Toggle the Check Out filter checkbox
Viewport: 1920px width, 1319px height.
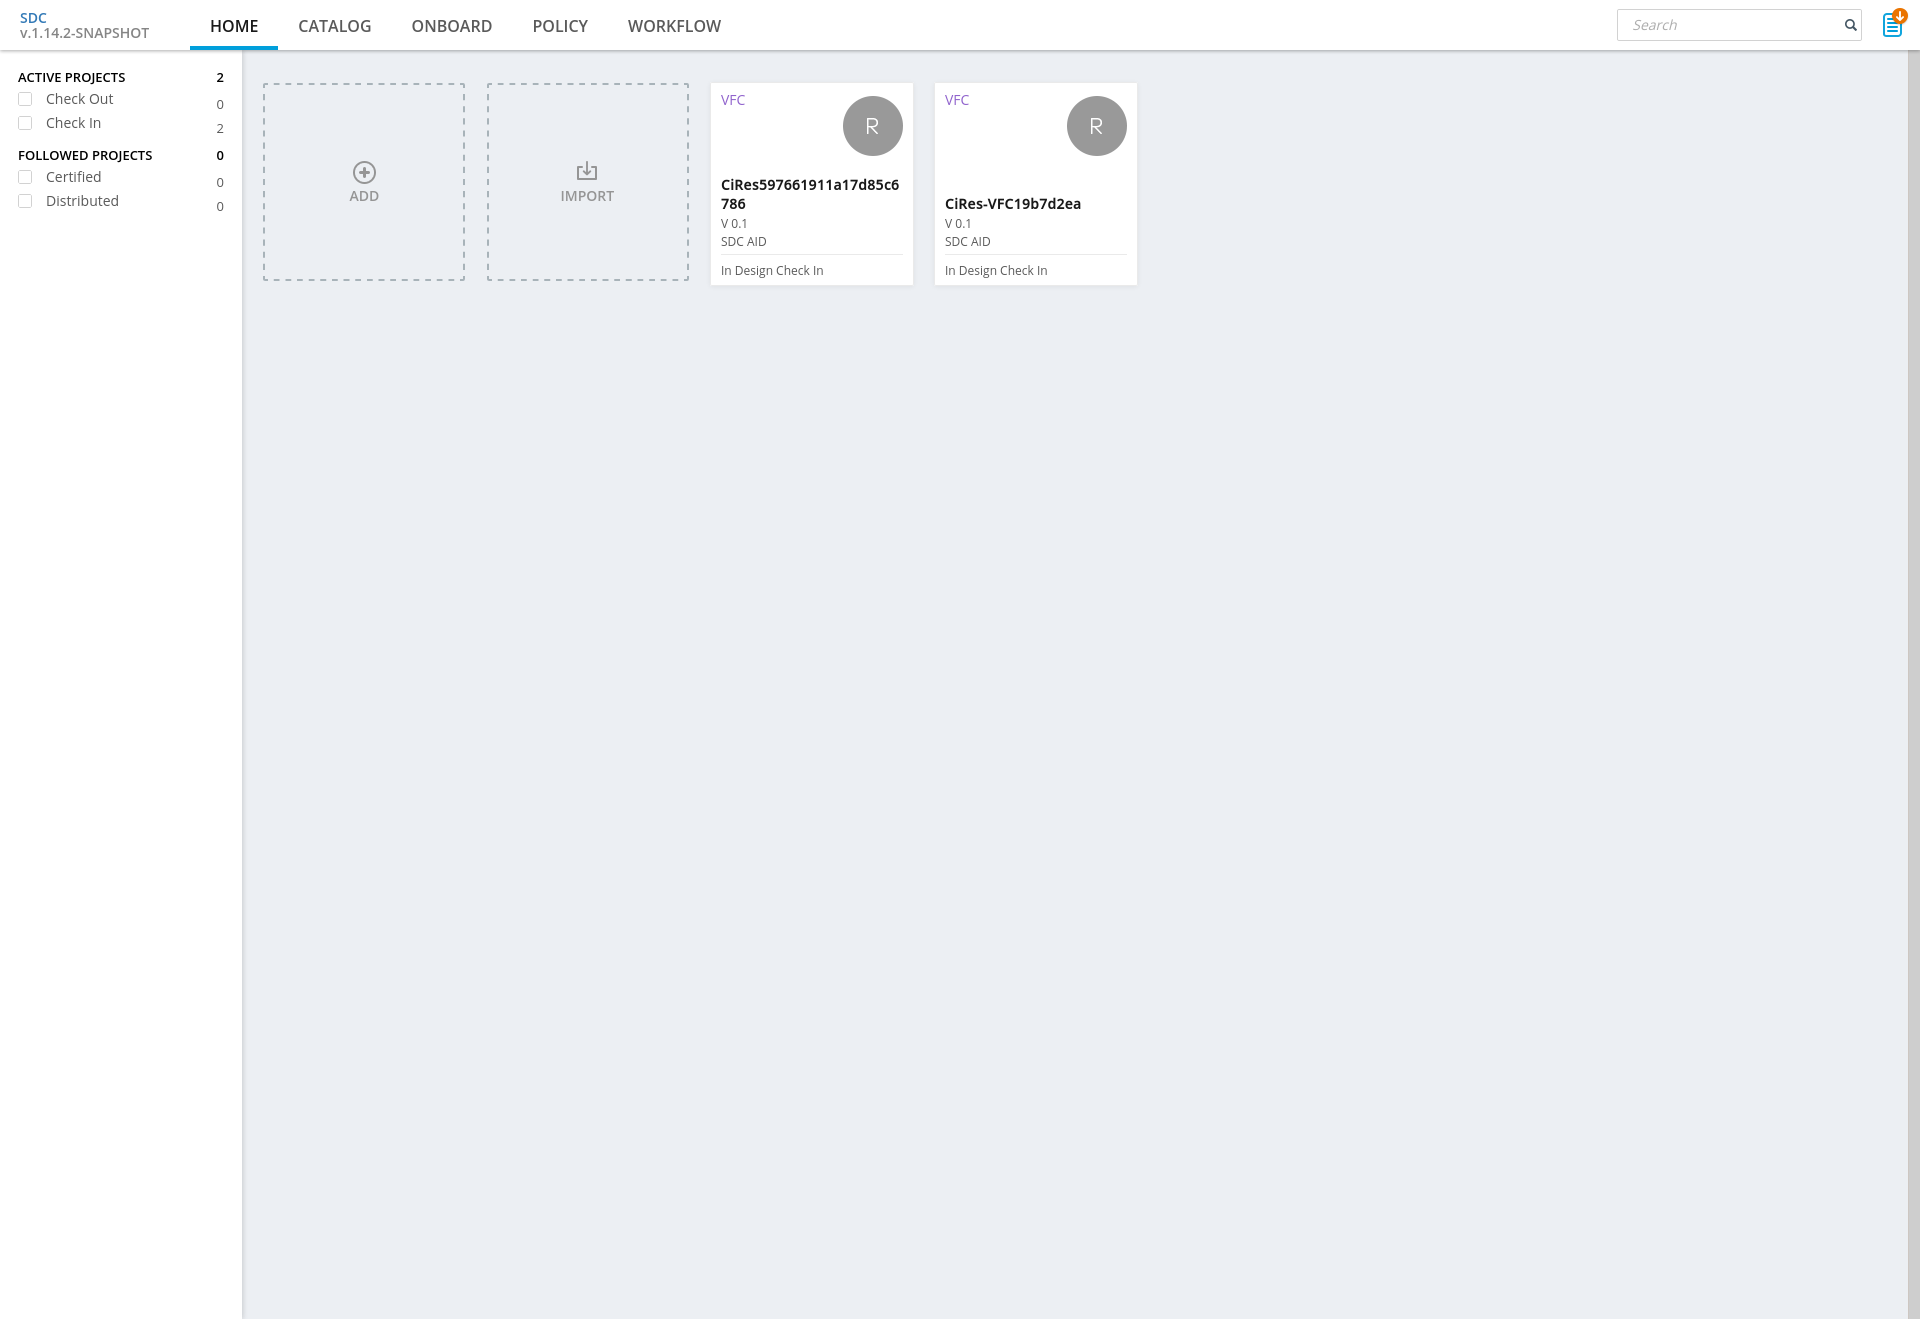(x=25, y=99)
